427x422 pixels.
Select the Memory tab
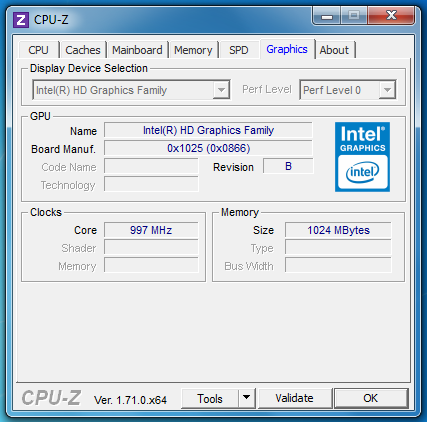[x=193, y=50]
